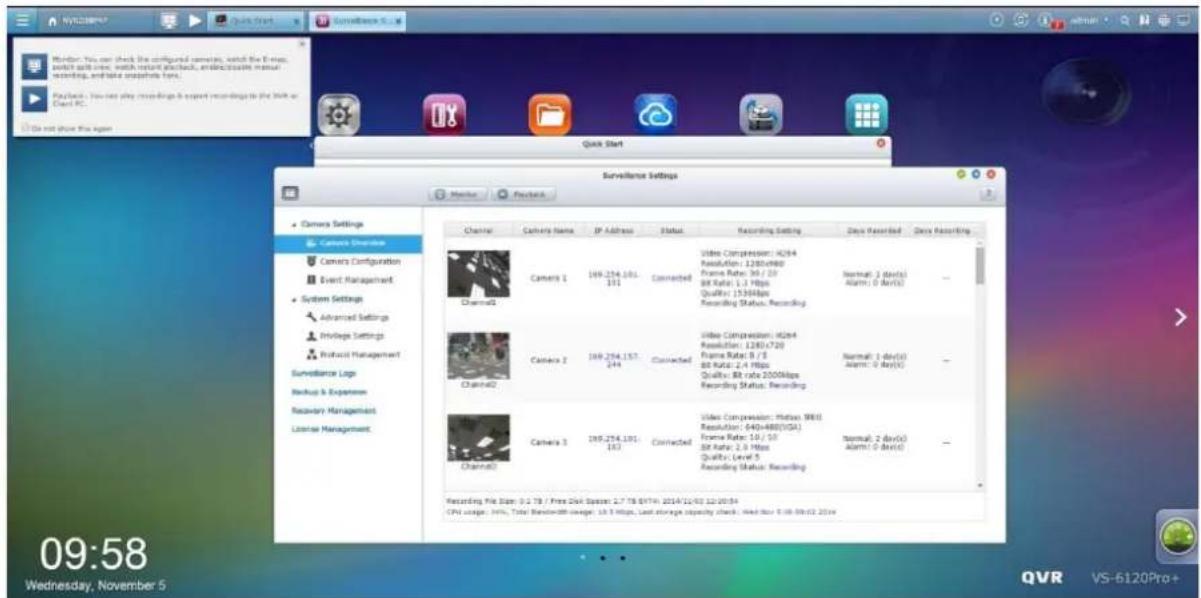Open the teal app grid desktop icon

(866, 115)
